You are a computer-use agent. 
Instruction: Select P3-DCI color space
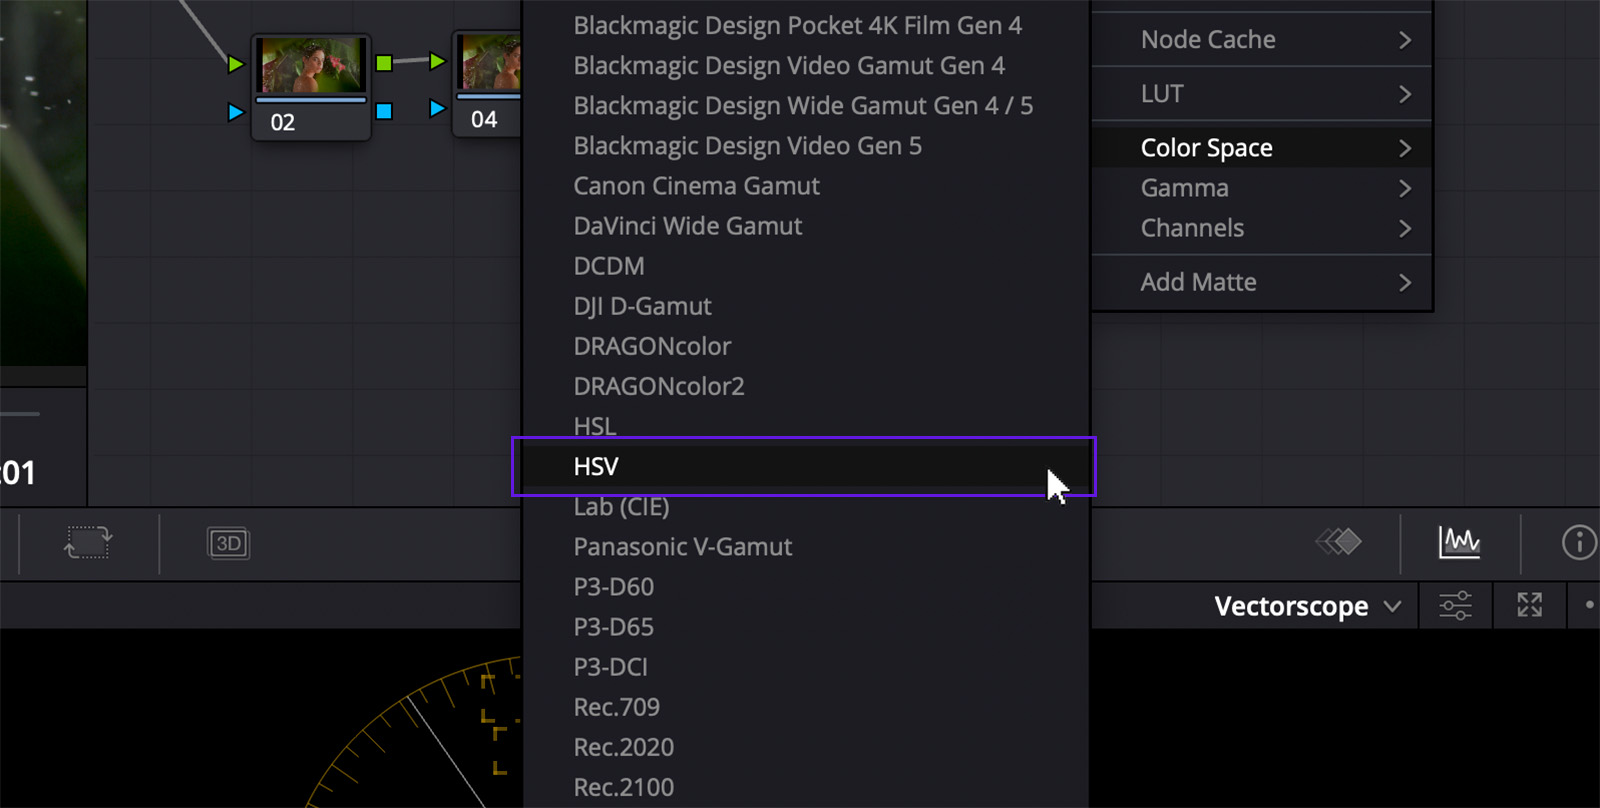click(x=805, y=666)
